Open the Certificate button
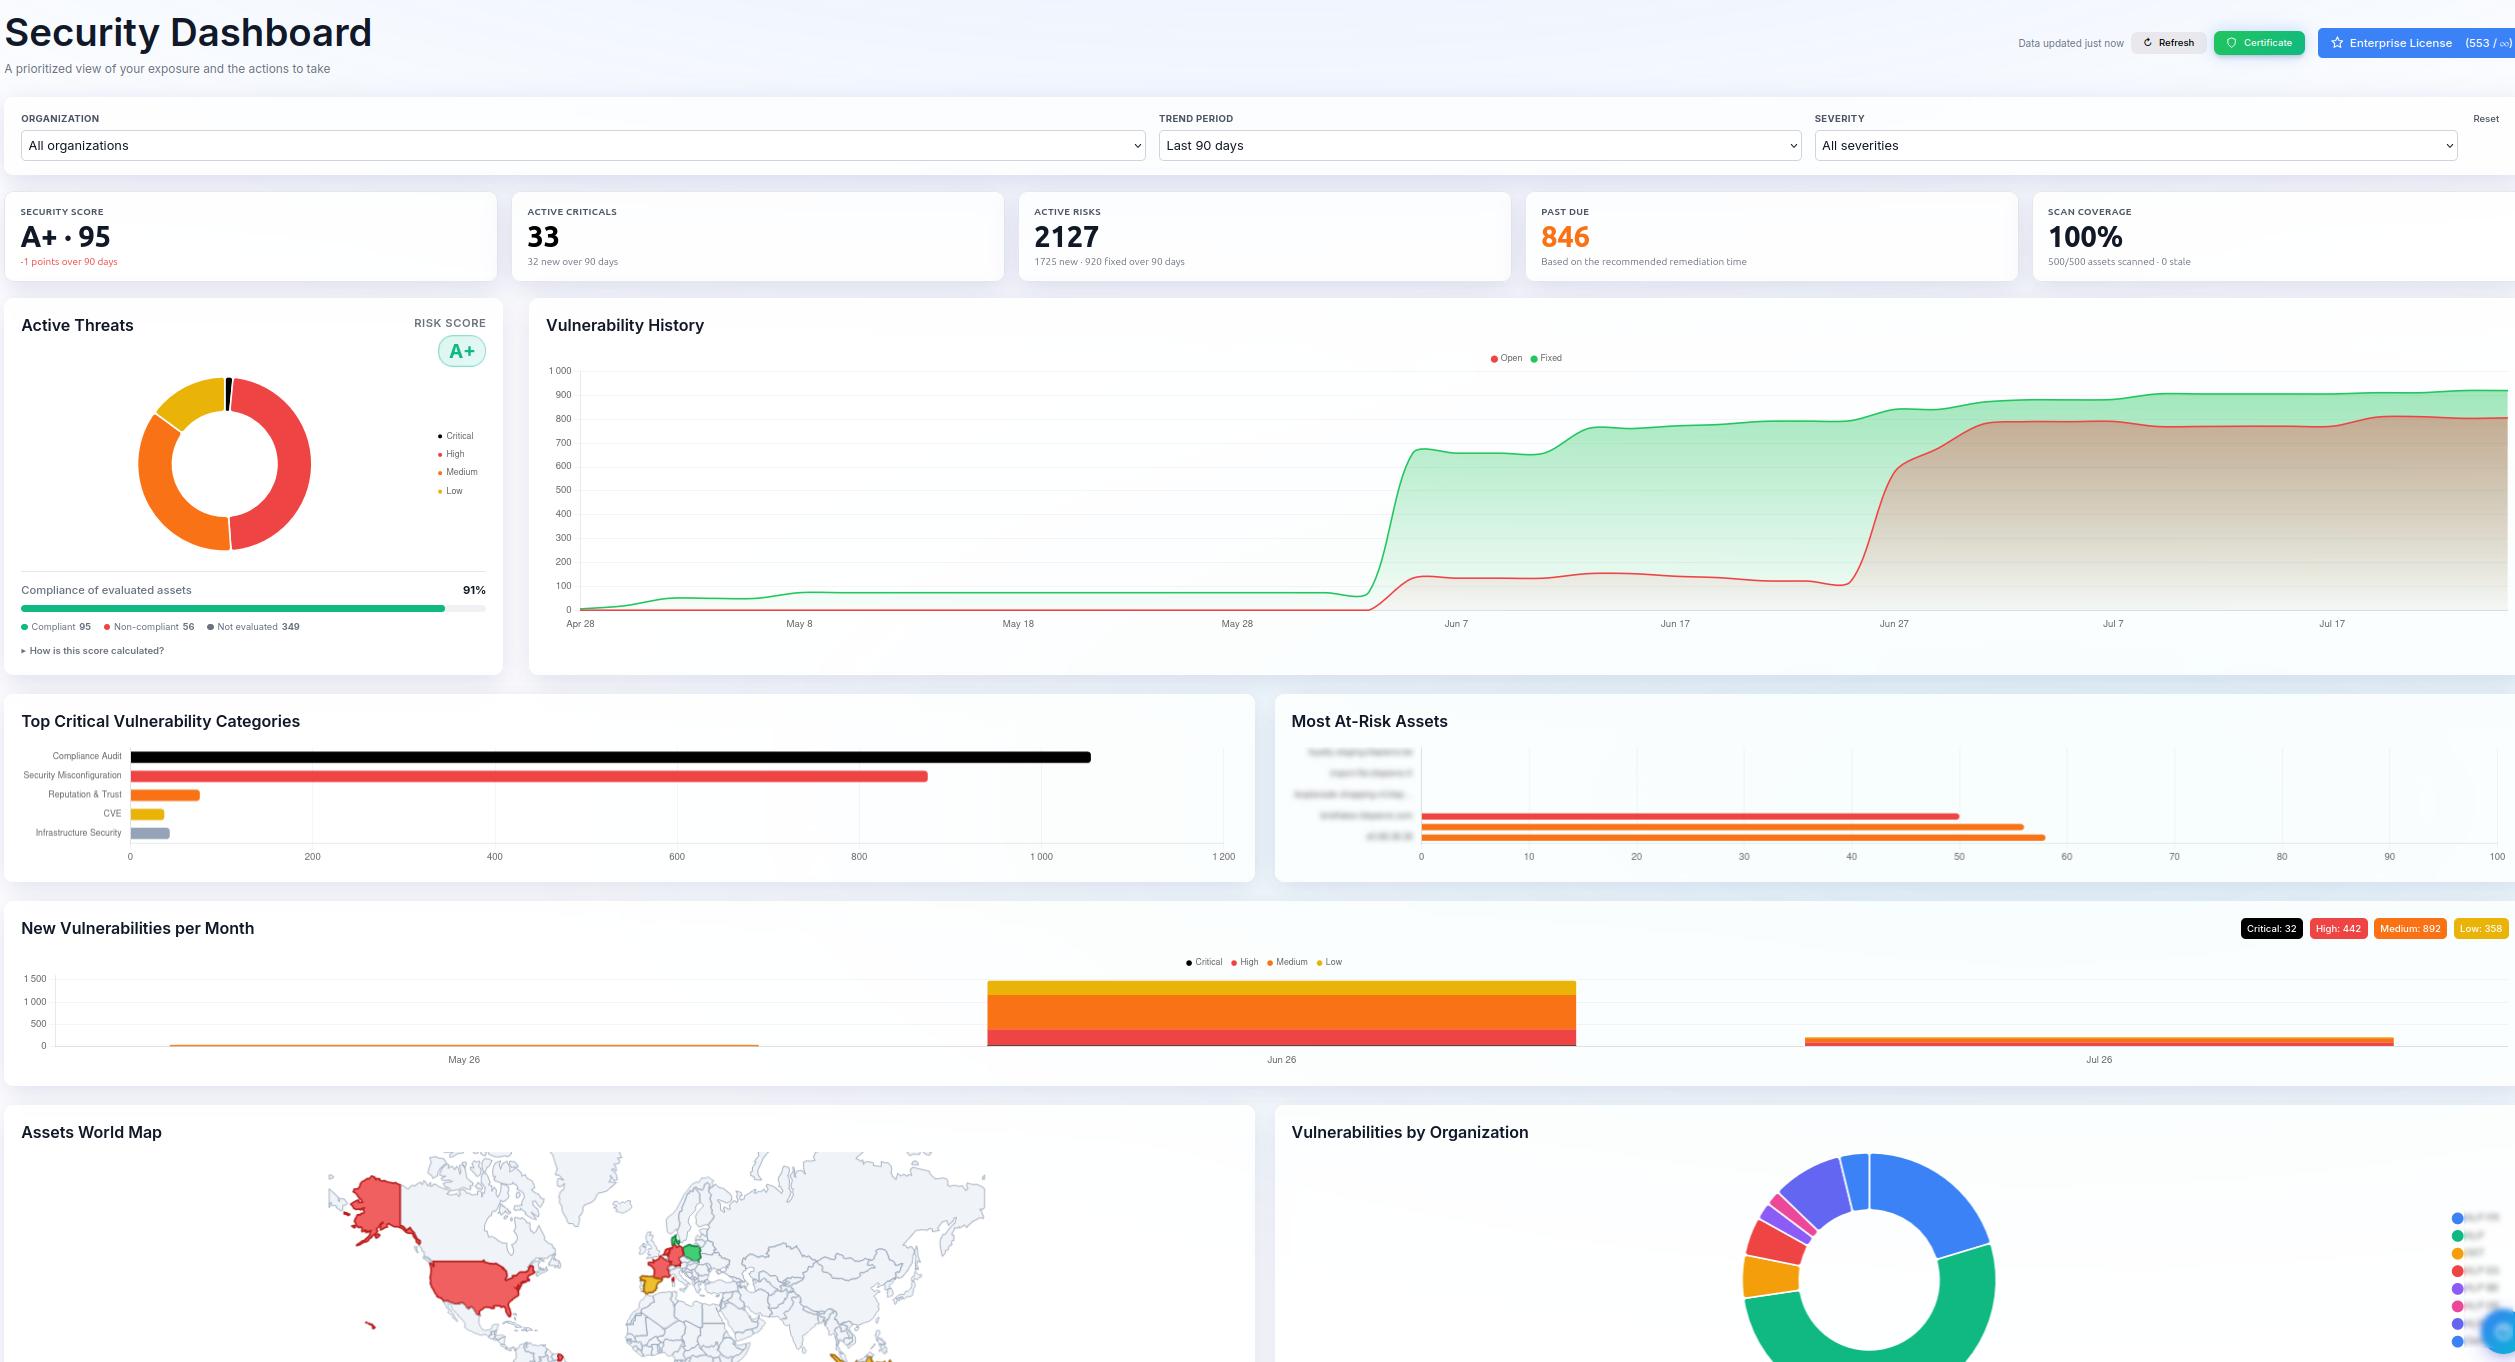 pyautogui.click(x=2259, y=43)
